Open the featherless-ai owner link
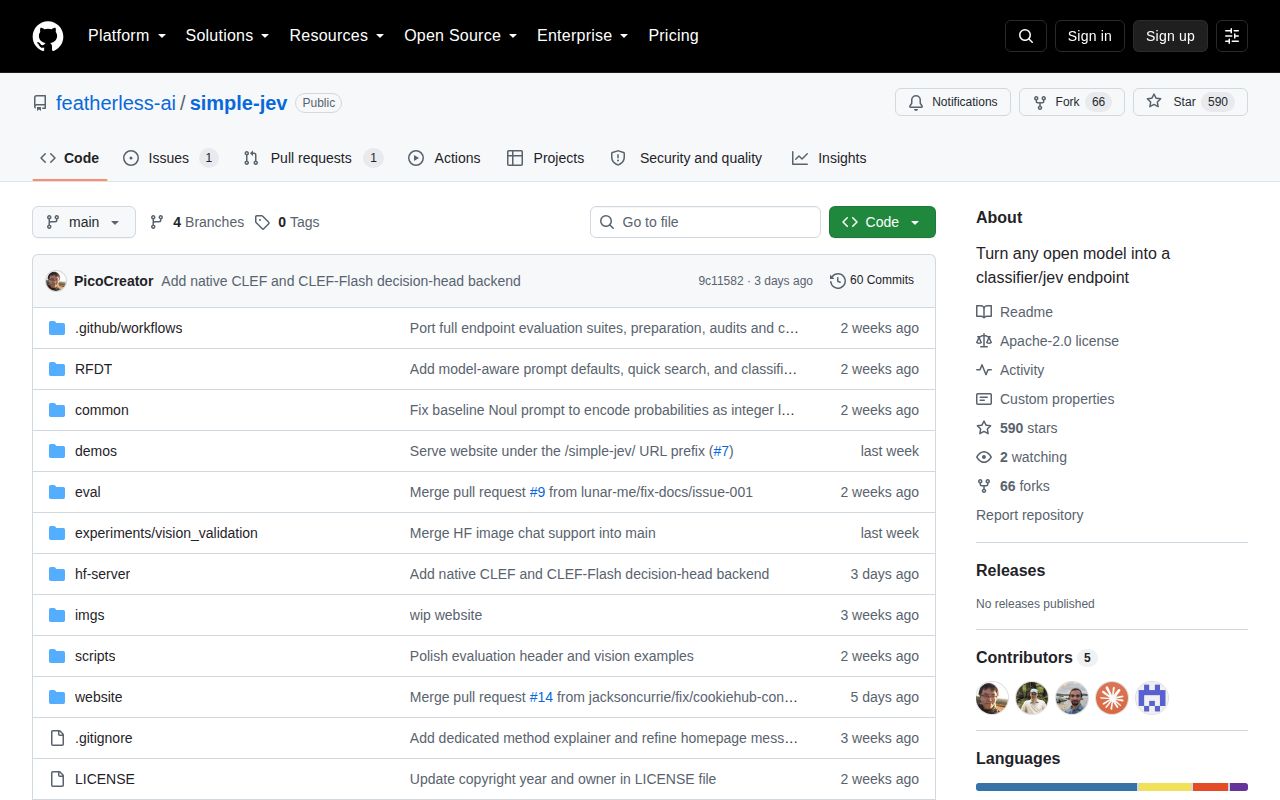 116,103
